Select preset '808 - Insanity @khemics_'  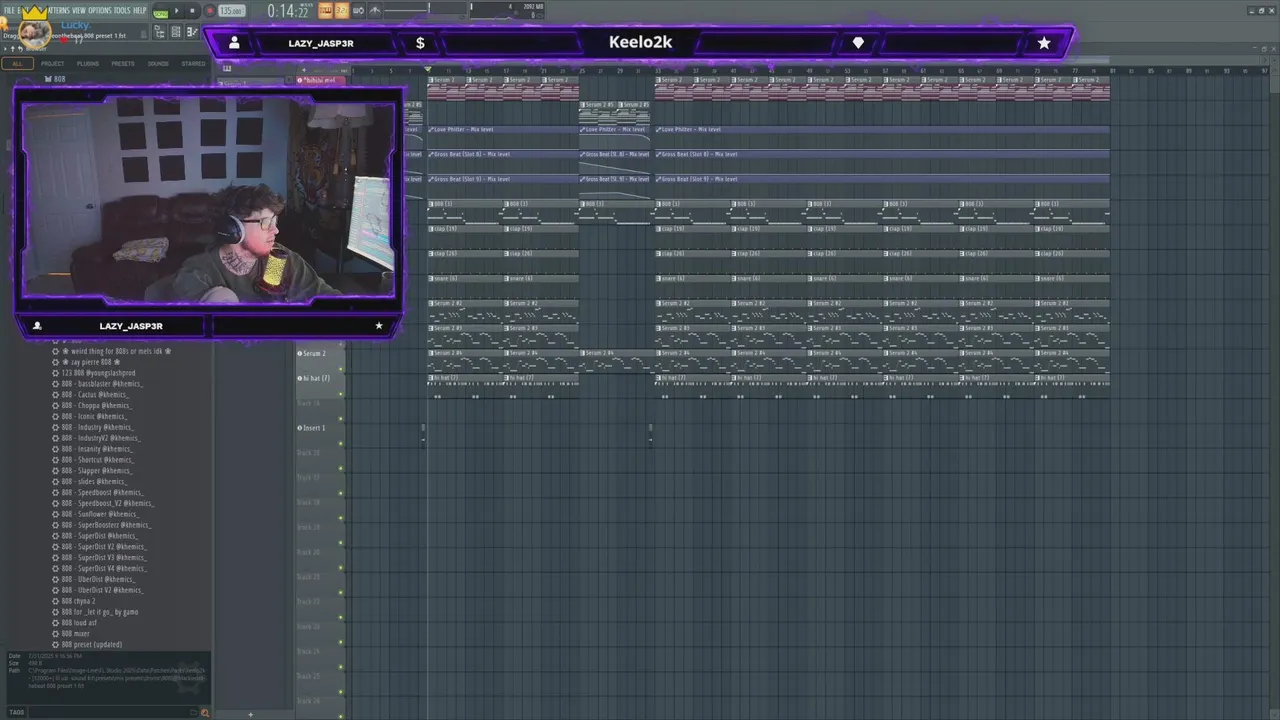click(x=97, y=449)
